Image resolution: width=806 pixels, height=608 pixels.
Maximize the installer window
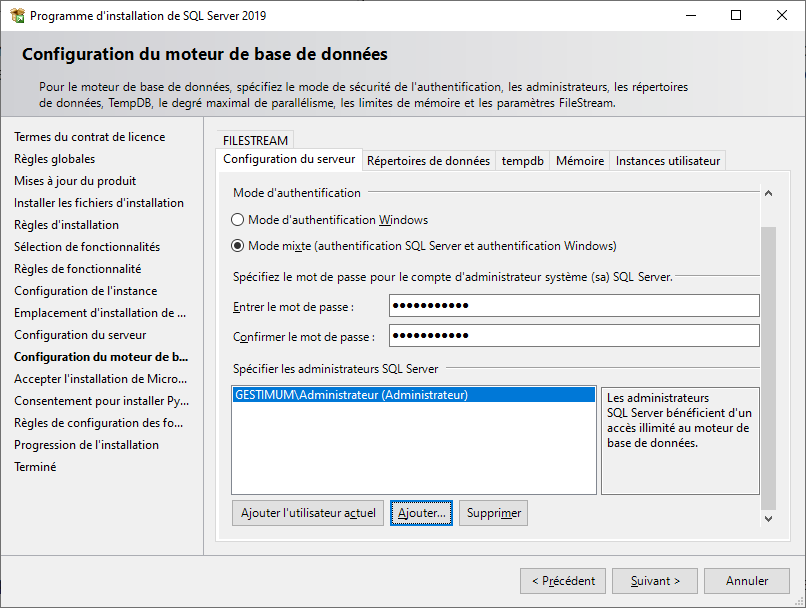736,15
